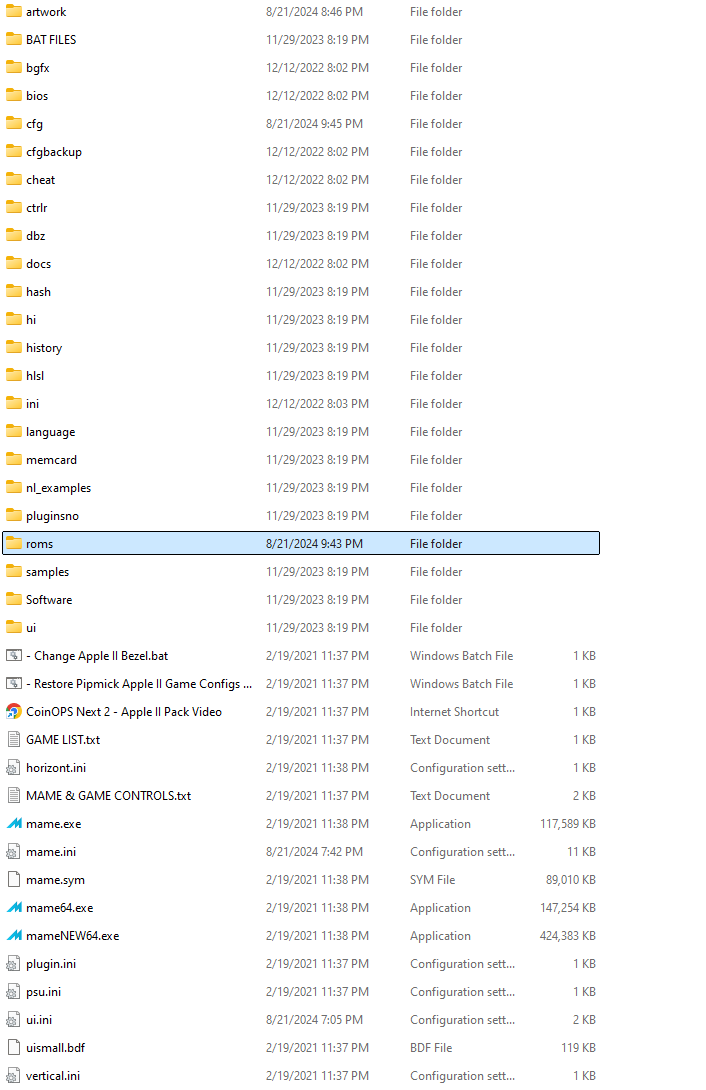This screenshot has width=706, height=1090.
Task: Click the 8/21/2024 7:42 PM date
Action: point(314,852)
